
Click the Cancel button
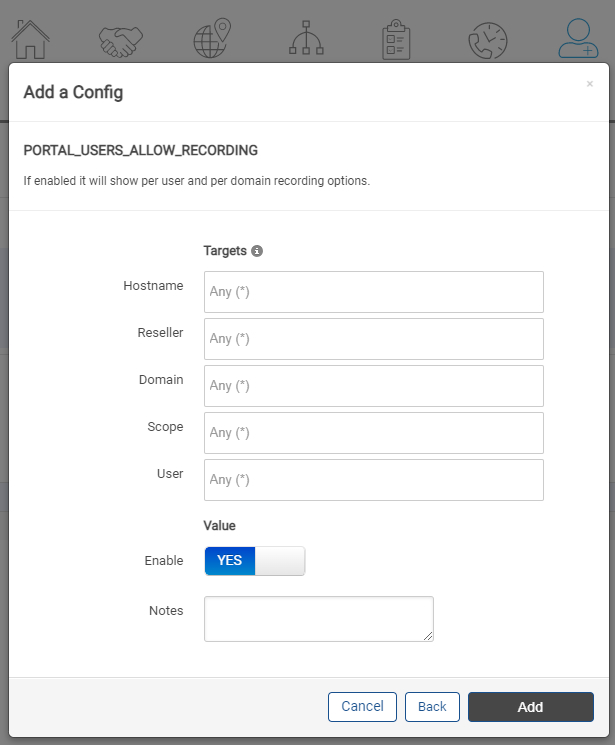tap(362, 707)
